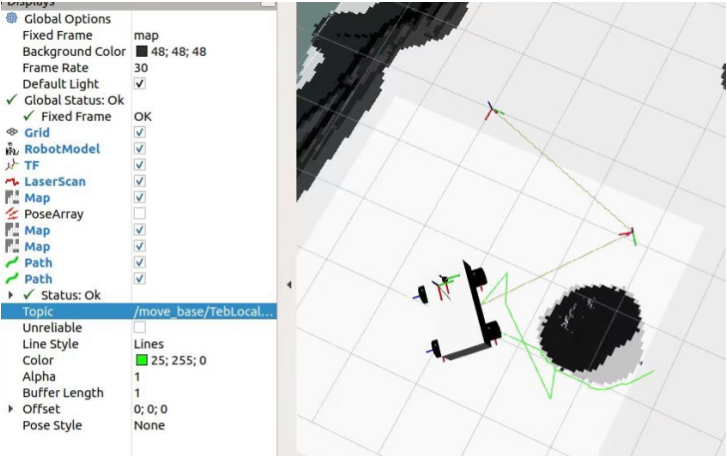The height and width of the screenshot is (461, 727).
Task: Enable the PoseArray display checkbox
Action: point(140,214)
